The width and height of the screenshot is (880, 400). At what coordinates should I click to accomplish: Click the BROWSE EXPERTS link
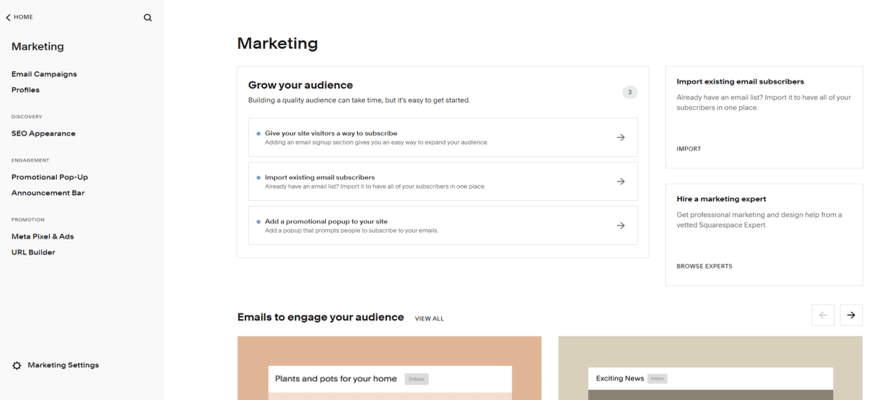[x=704, y=266]
